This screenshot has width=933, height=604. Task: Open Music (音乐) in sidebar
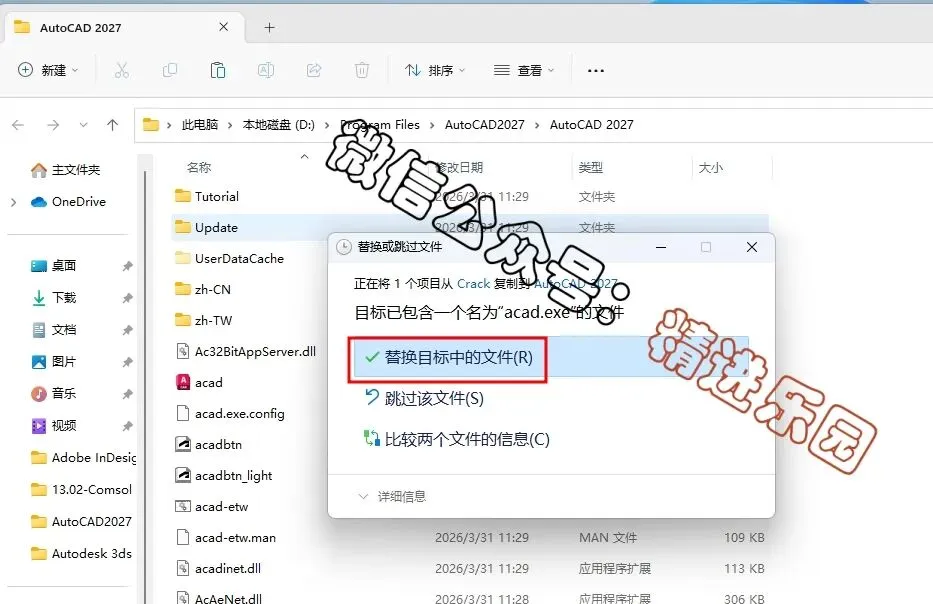tap(54, 393)
